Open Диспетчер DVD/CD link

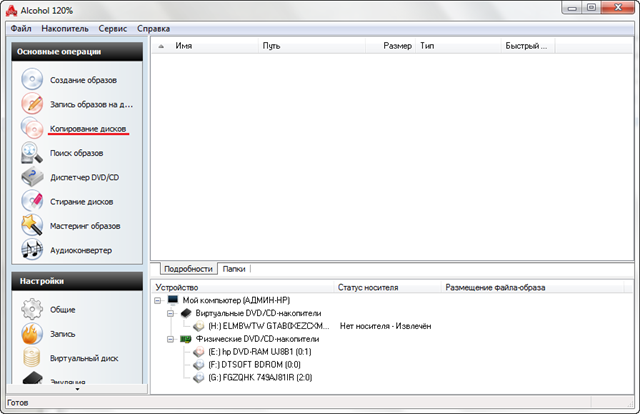[84, 177]
